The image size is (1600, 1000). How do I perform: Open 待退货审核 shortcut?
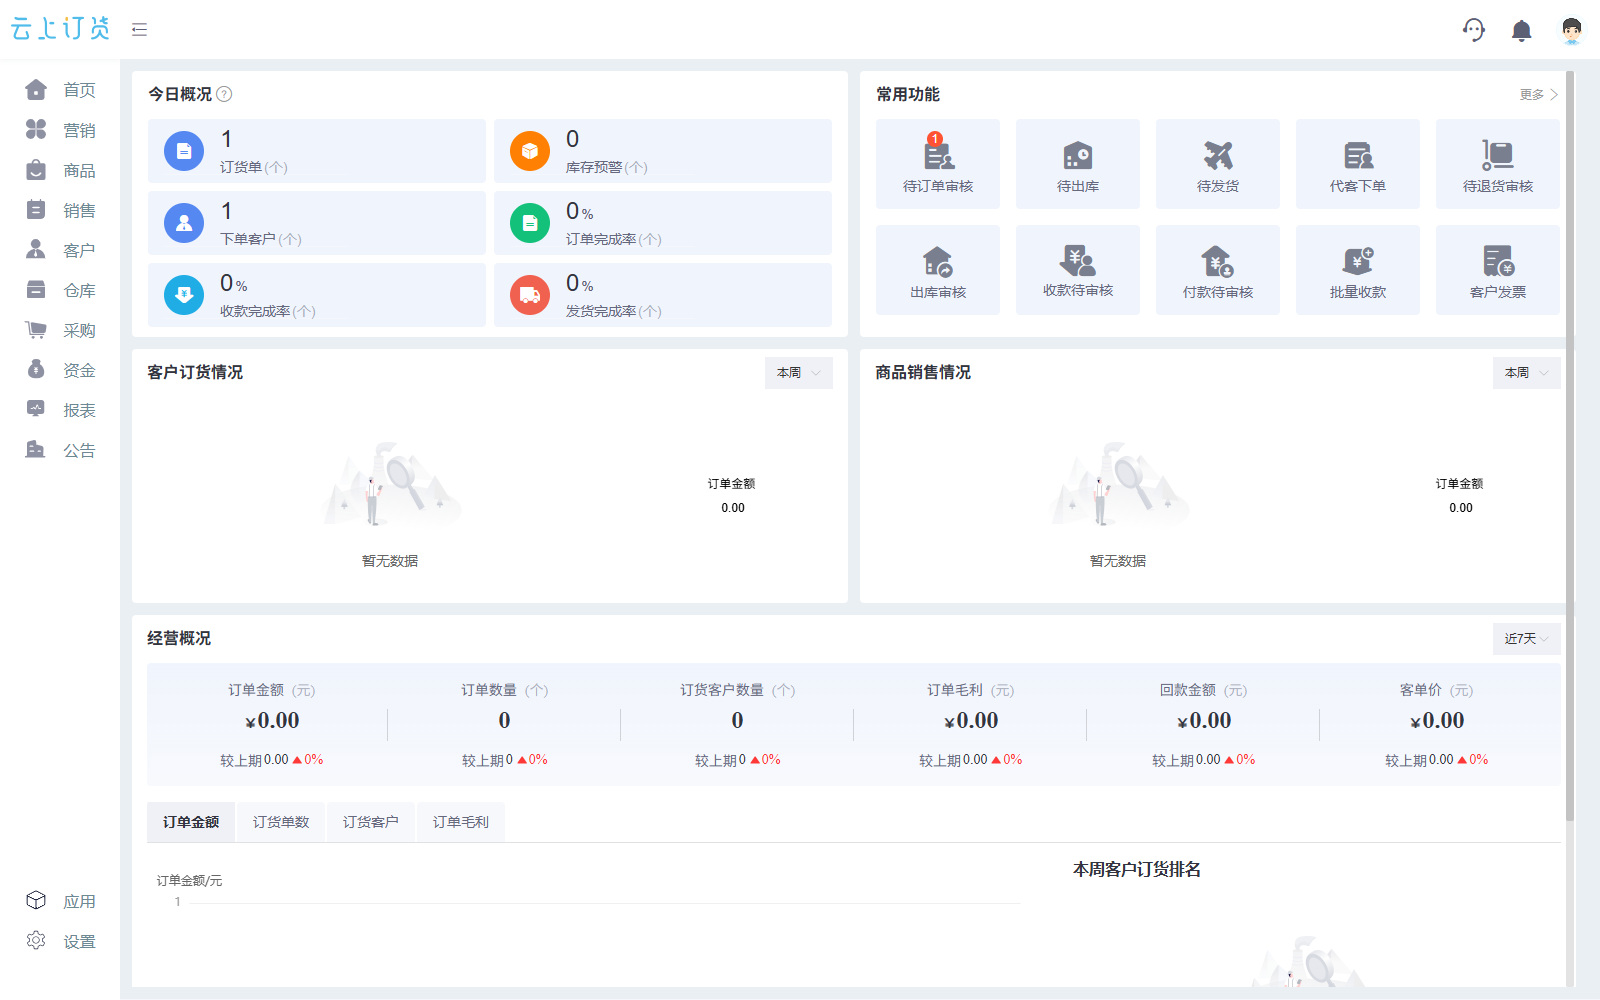point(1498,164)
